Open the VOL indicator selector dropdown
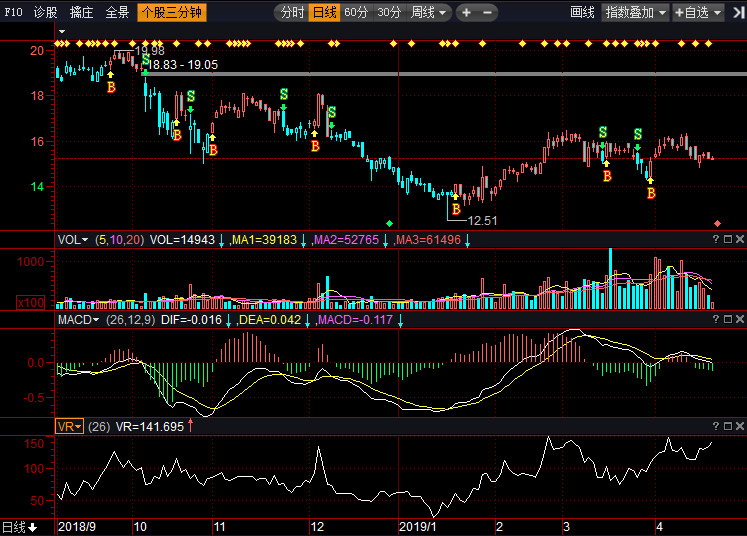The image size is (747, 536). coord(73,240)
